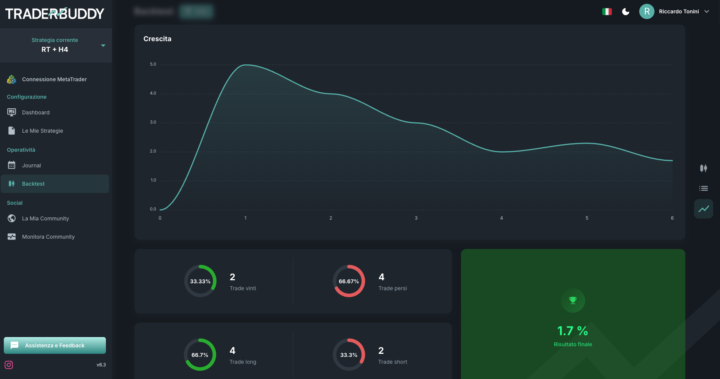Switch to candlestick chart view on right rail
Viewport: 720px width, 379px height.
pyautogui.click(x=703, y=169)
